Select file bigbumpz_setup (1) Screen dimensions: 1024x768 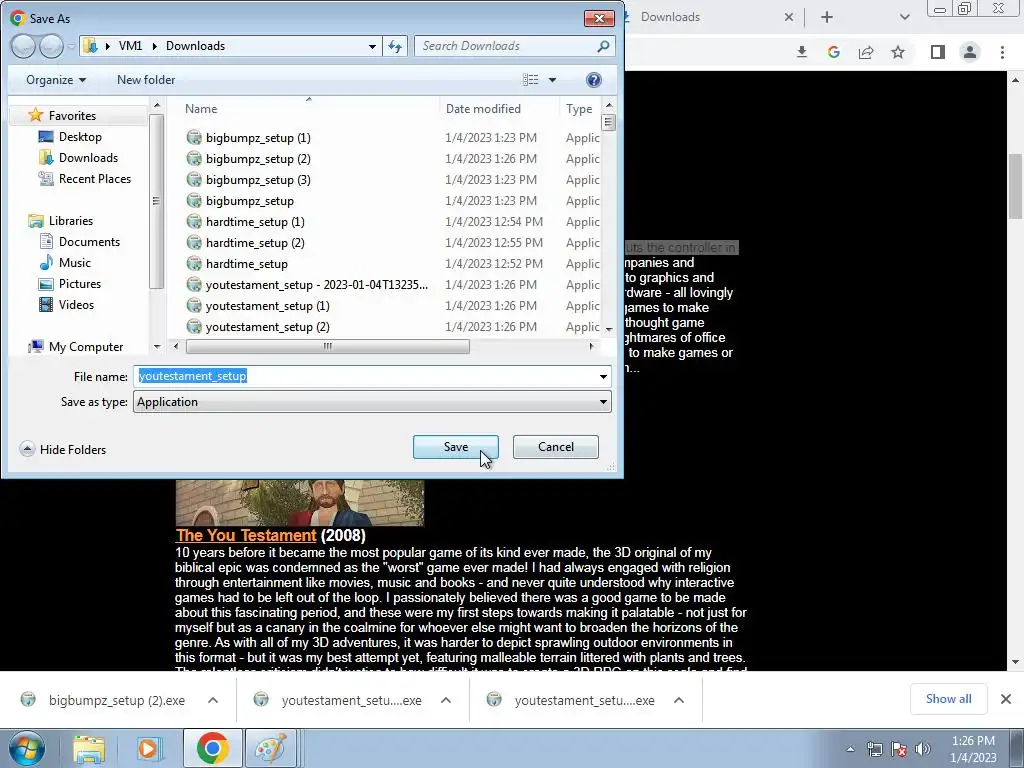pos(258,138)
